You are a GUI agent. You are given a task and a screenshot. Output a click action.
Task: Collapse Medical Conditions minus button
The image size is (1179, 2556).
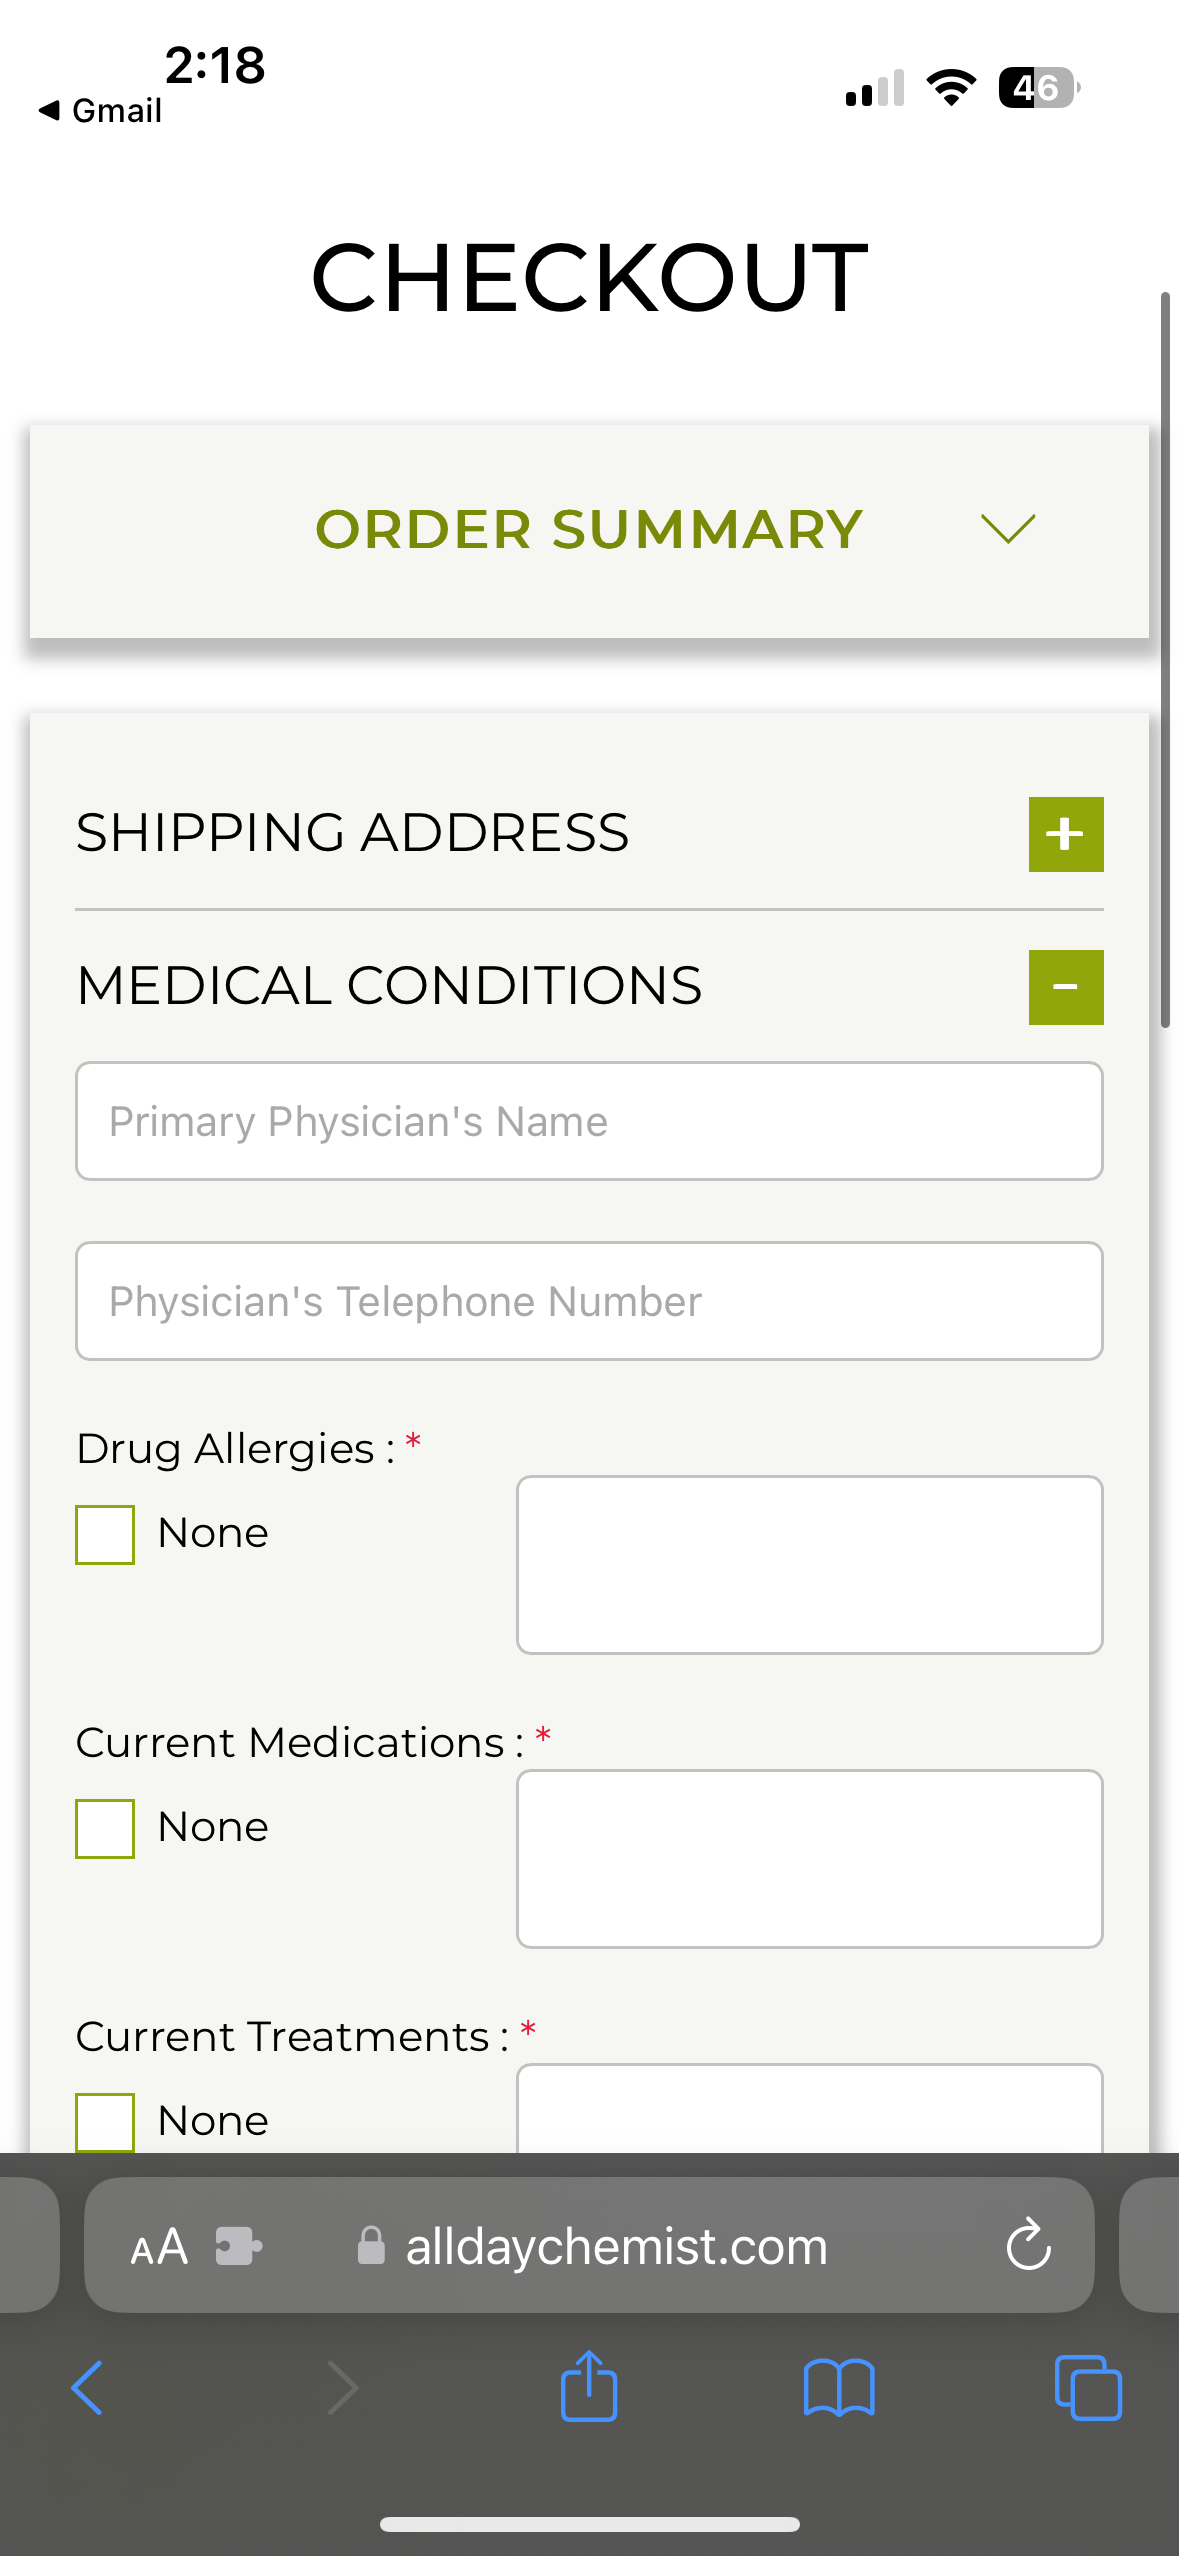pyautogui.click(x=1066, y=987)
